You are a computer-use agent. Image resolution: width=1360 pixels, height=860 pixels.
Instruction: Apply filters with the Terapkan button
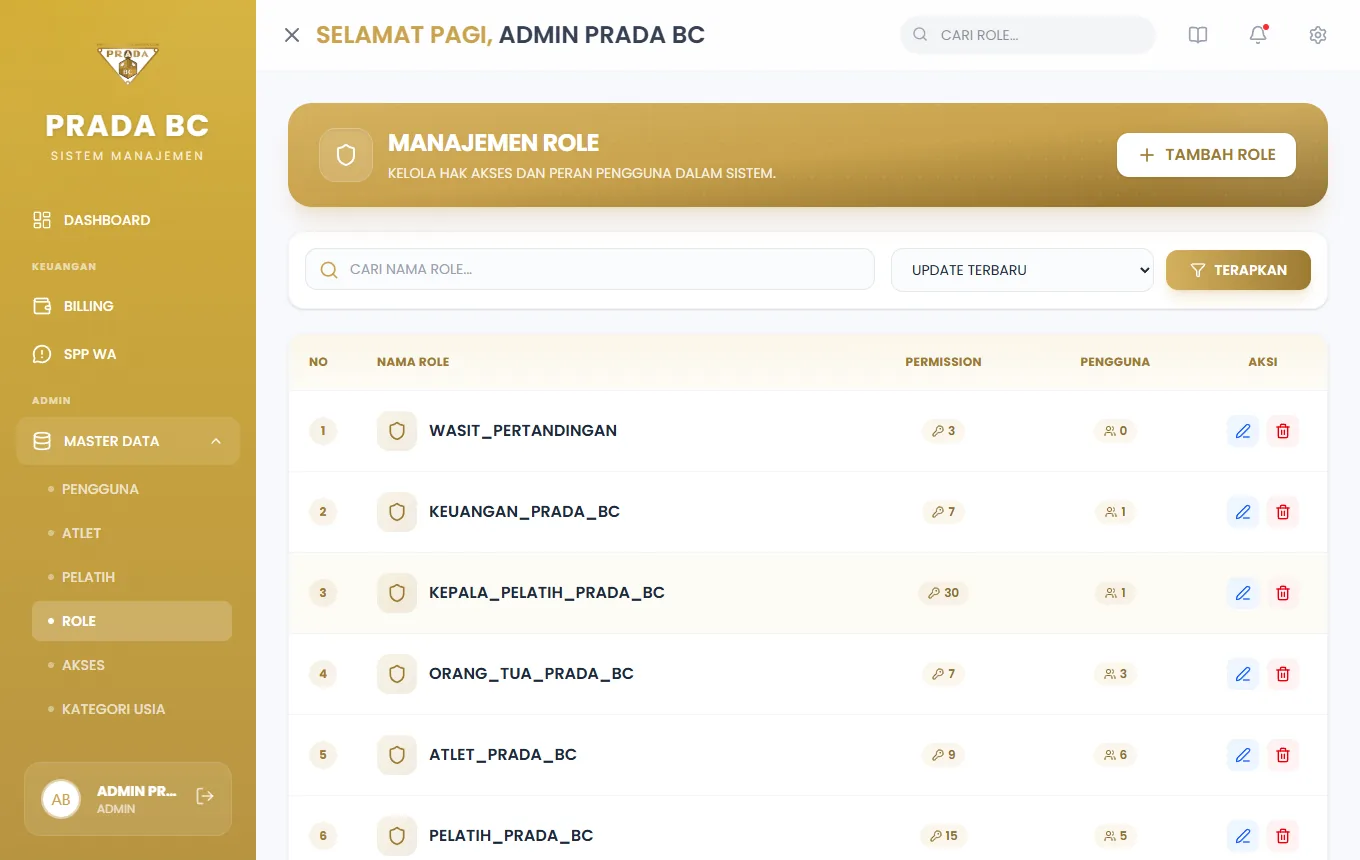pyautogui.click(x=1238, y=270)
